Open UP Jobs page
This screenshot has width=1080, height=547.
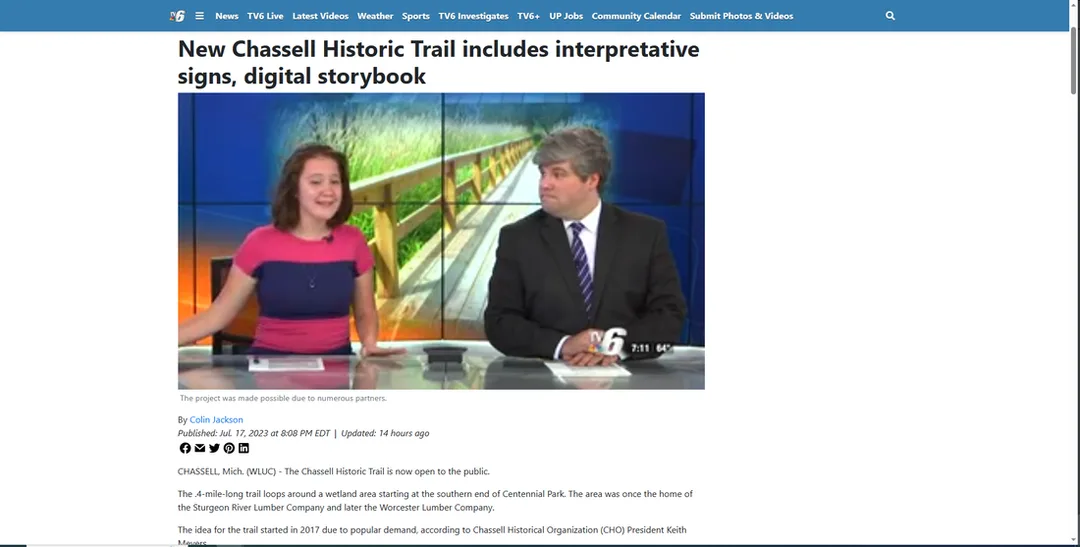(x=566, y=16)
